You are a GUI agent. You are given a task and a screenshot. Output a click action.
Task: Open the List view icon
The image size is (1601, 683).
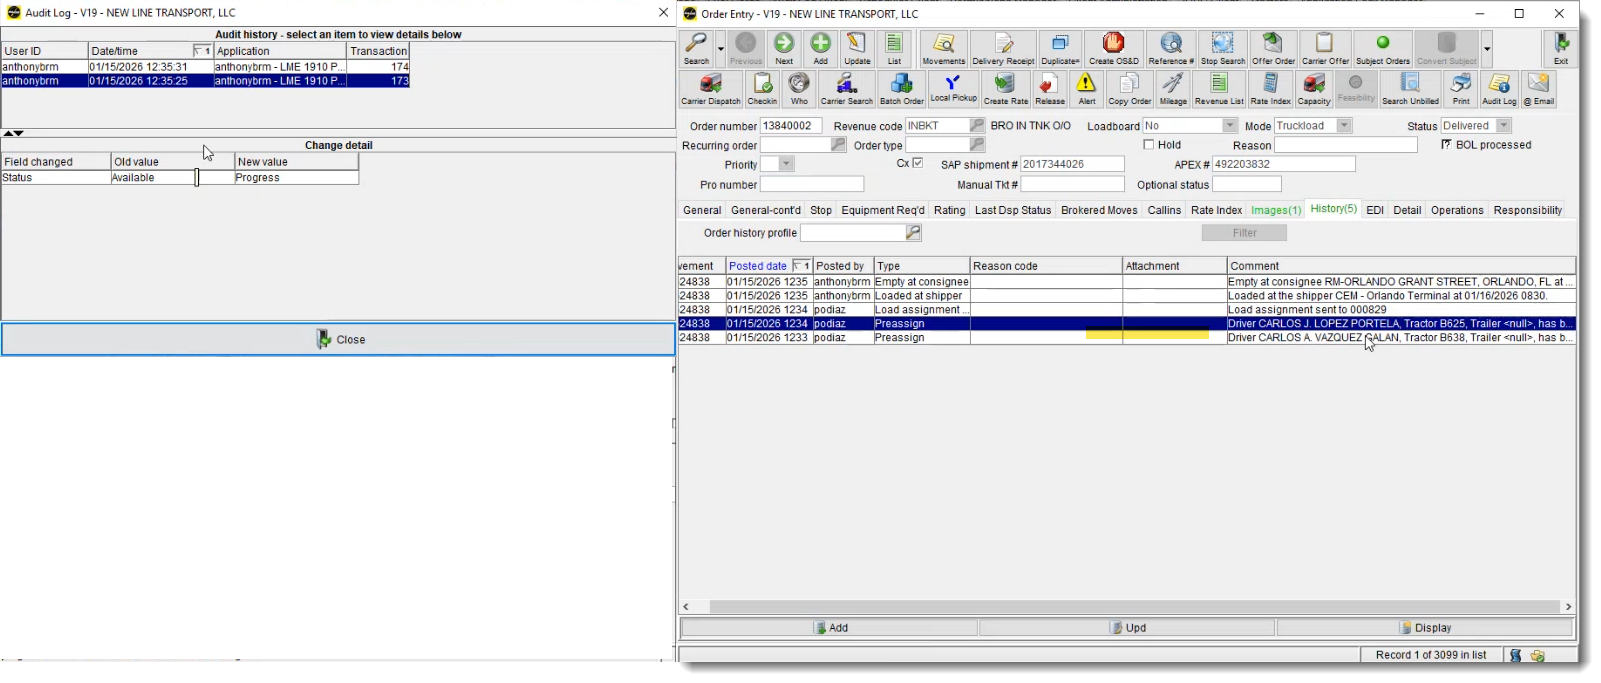point(894,48)
